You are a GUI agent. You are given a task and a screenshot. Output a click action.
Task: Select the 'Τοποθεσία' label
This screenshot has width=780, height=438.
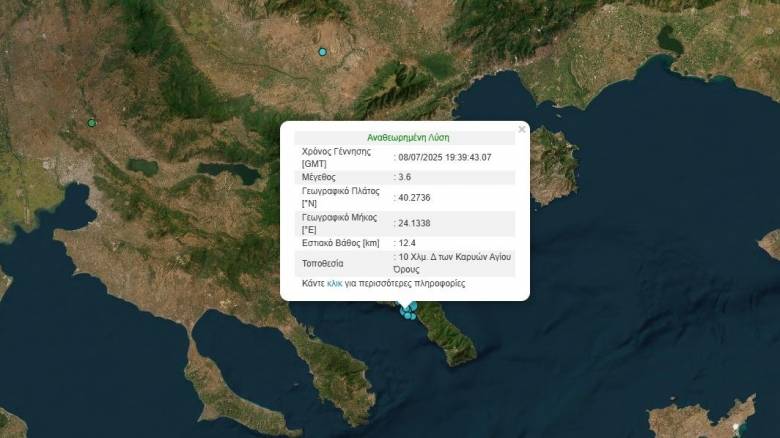coord(322,264)
